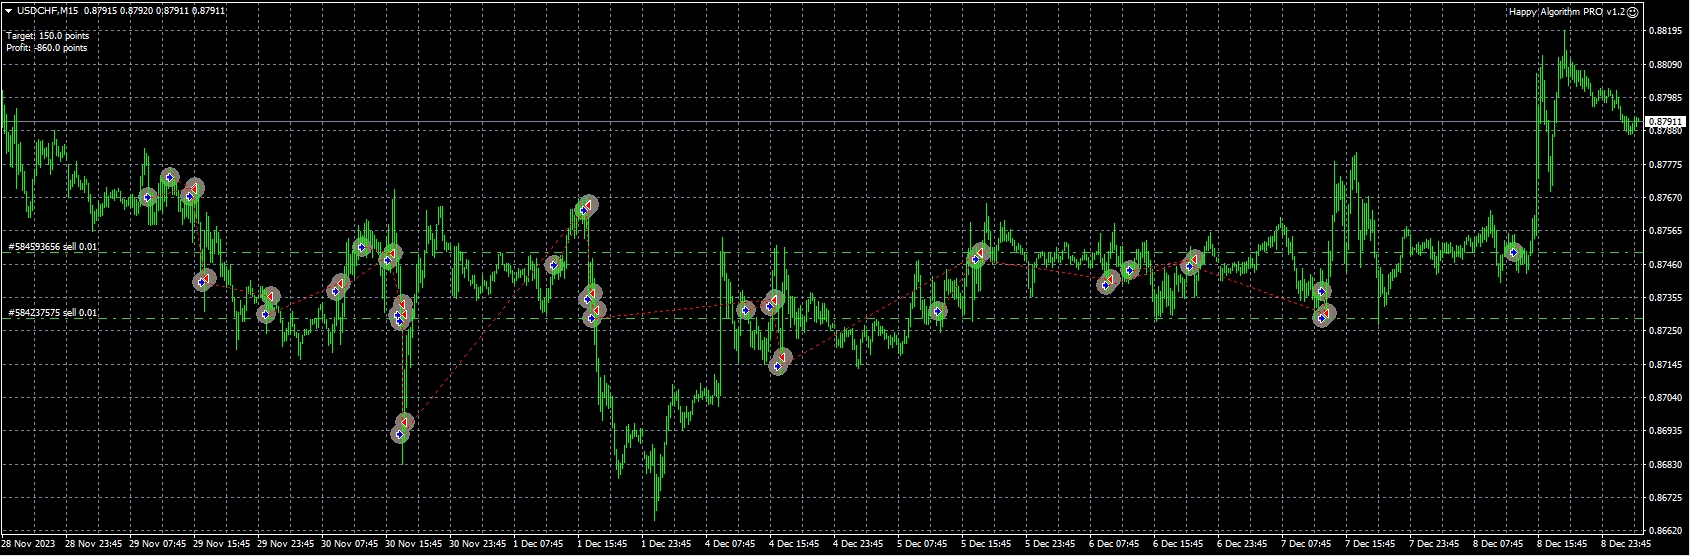Click the Target: 150.0 points text
This screenshot has width=1690, height=557.
click(x=47, y=36)
